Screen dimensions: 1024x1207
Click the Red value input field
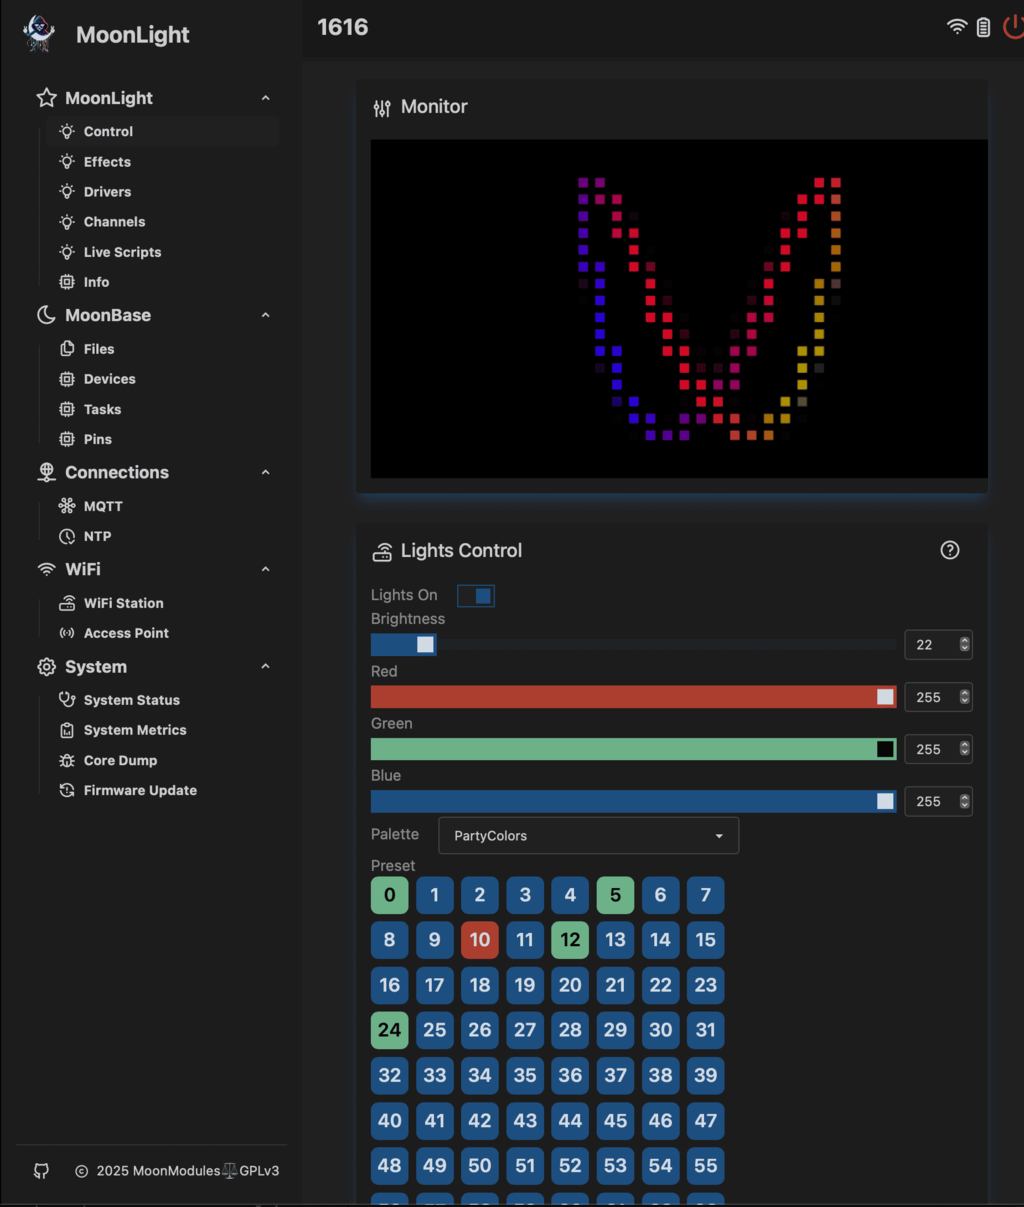[929, 697]
